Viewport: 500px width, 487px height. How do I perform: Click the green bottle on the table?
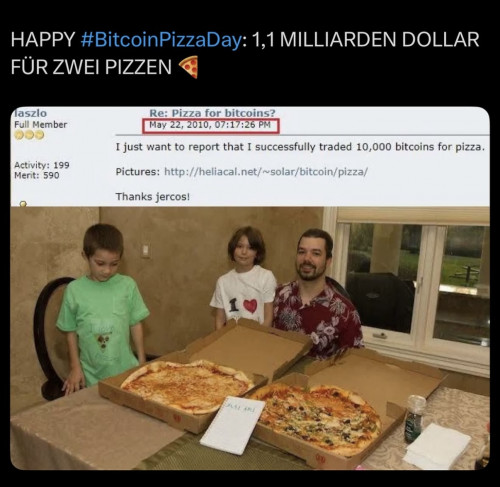coord(415,419)
